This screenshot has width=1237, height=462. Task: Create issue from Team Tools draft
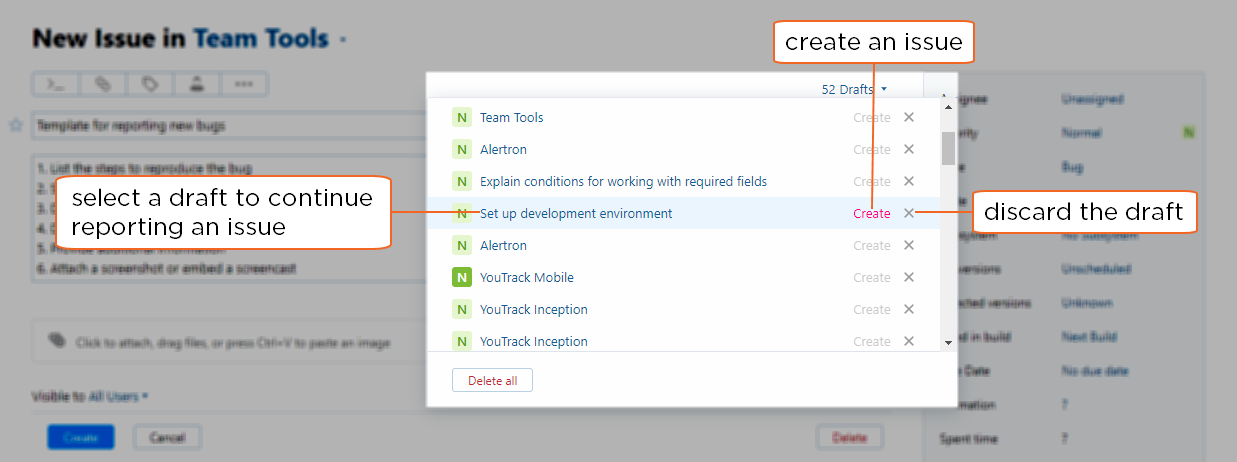pyautogui.click(x=872, y=117)
